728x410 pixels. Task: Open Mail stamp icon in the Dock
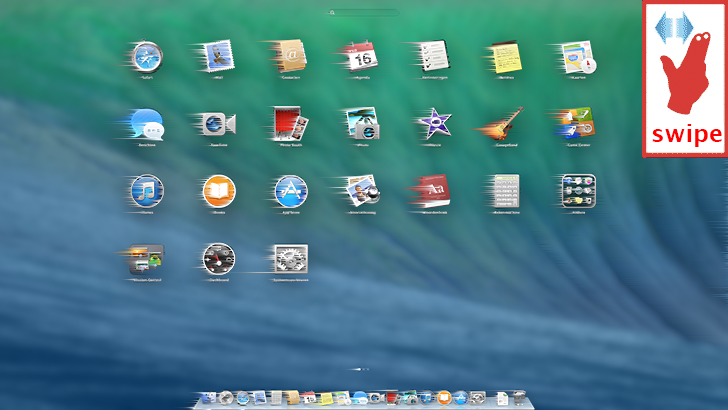260,398
